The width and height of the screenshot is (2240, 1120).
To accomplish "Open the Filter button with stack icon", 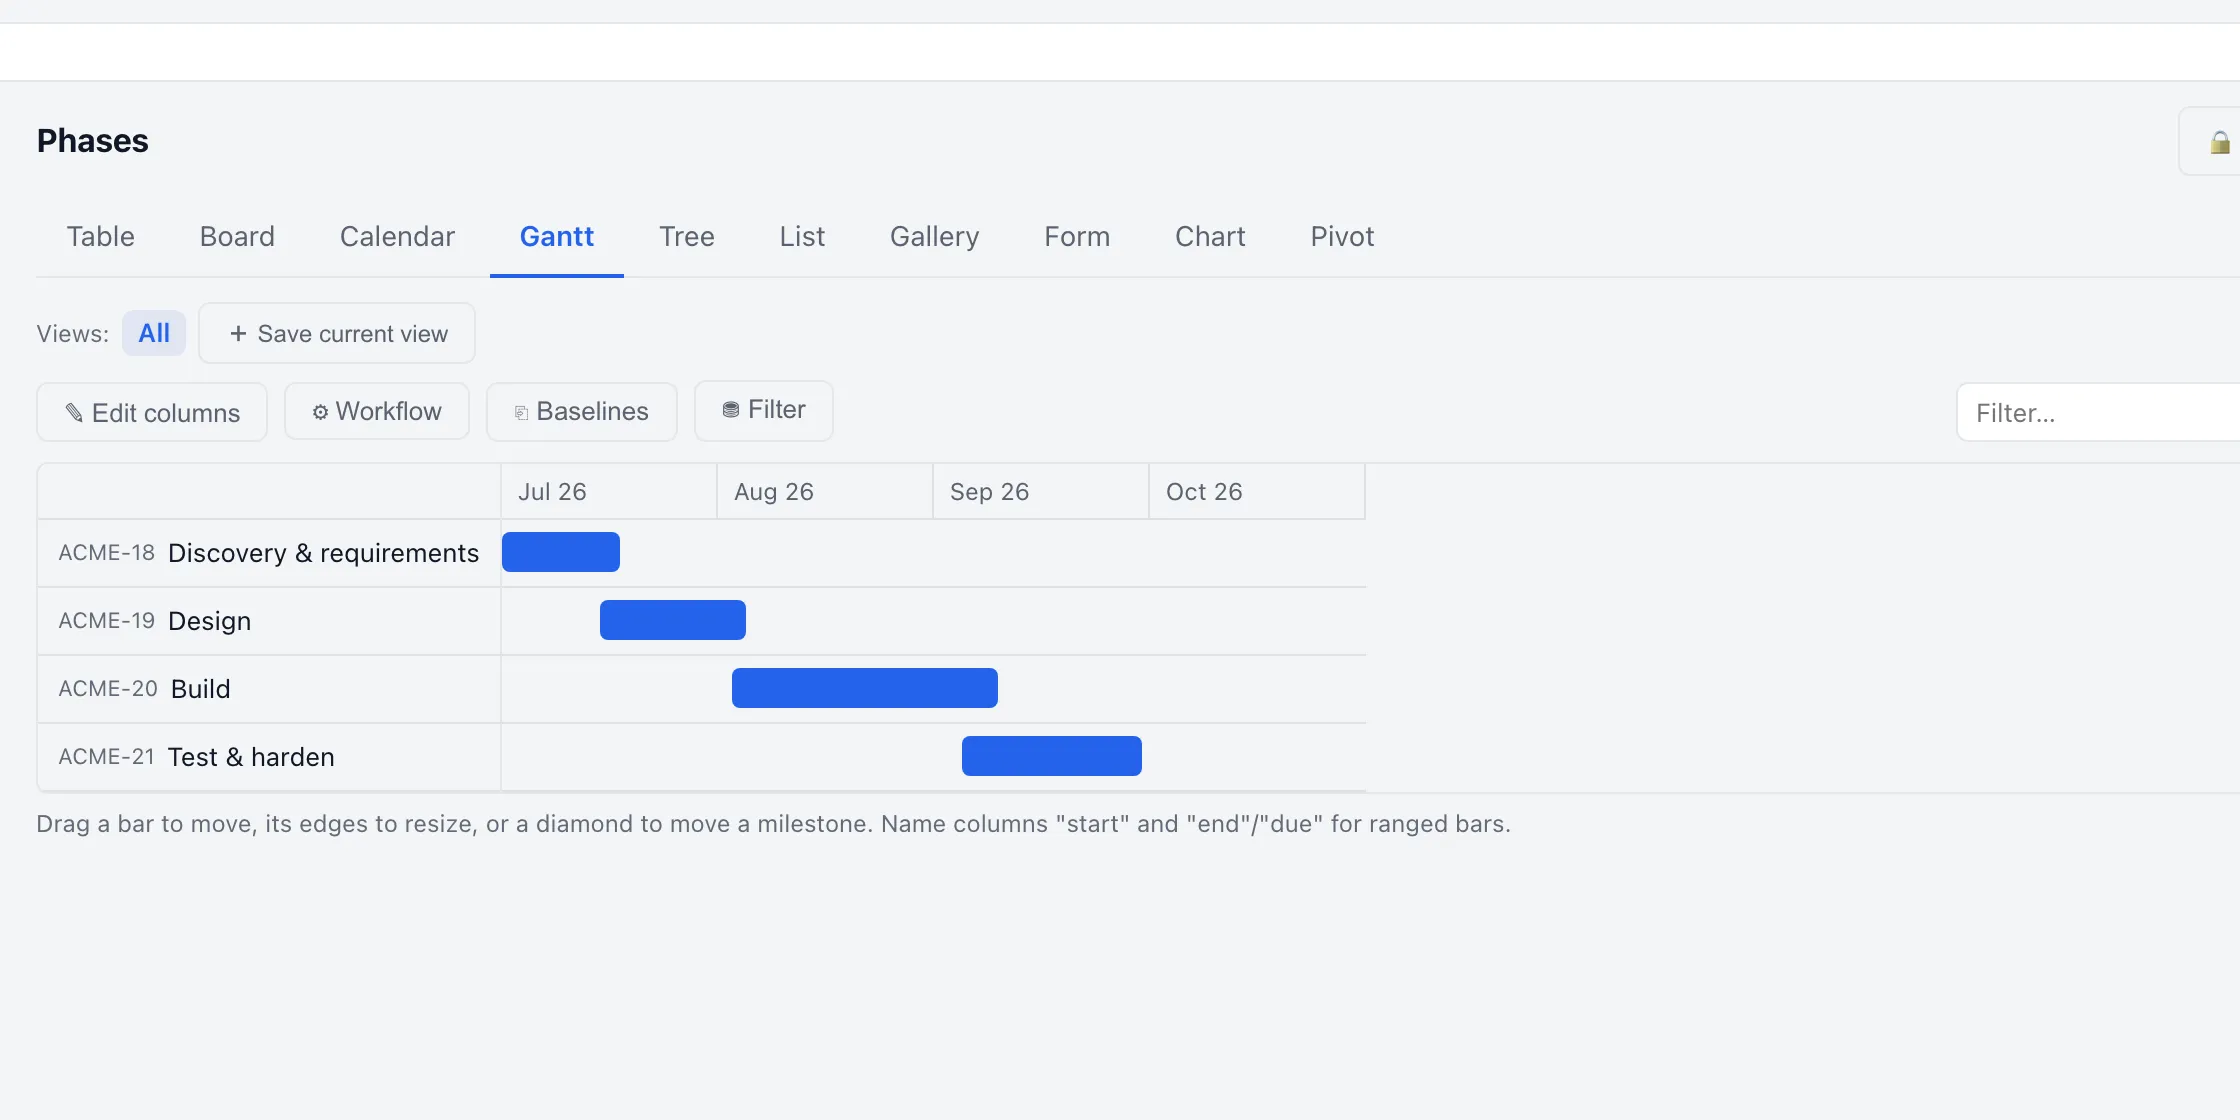I will (764, 410).
